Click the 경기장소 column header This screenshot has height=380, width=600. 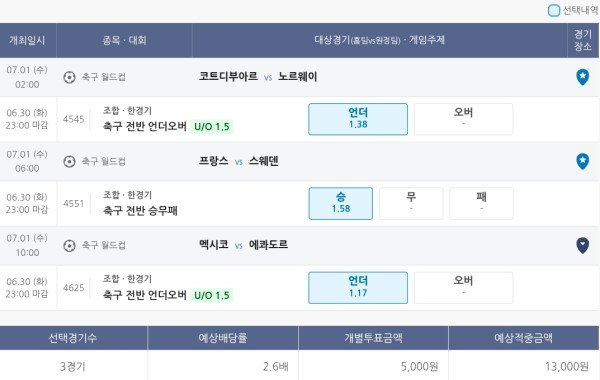(x=583, y=40)
